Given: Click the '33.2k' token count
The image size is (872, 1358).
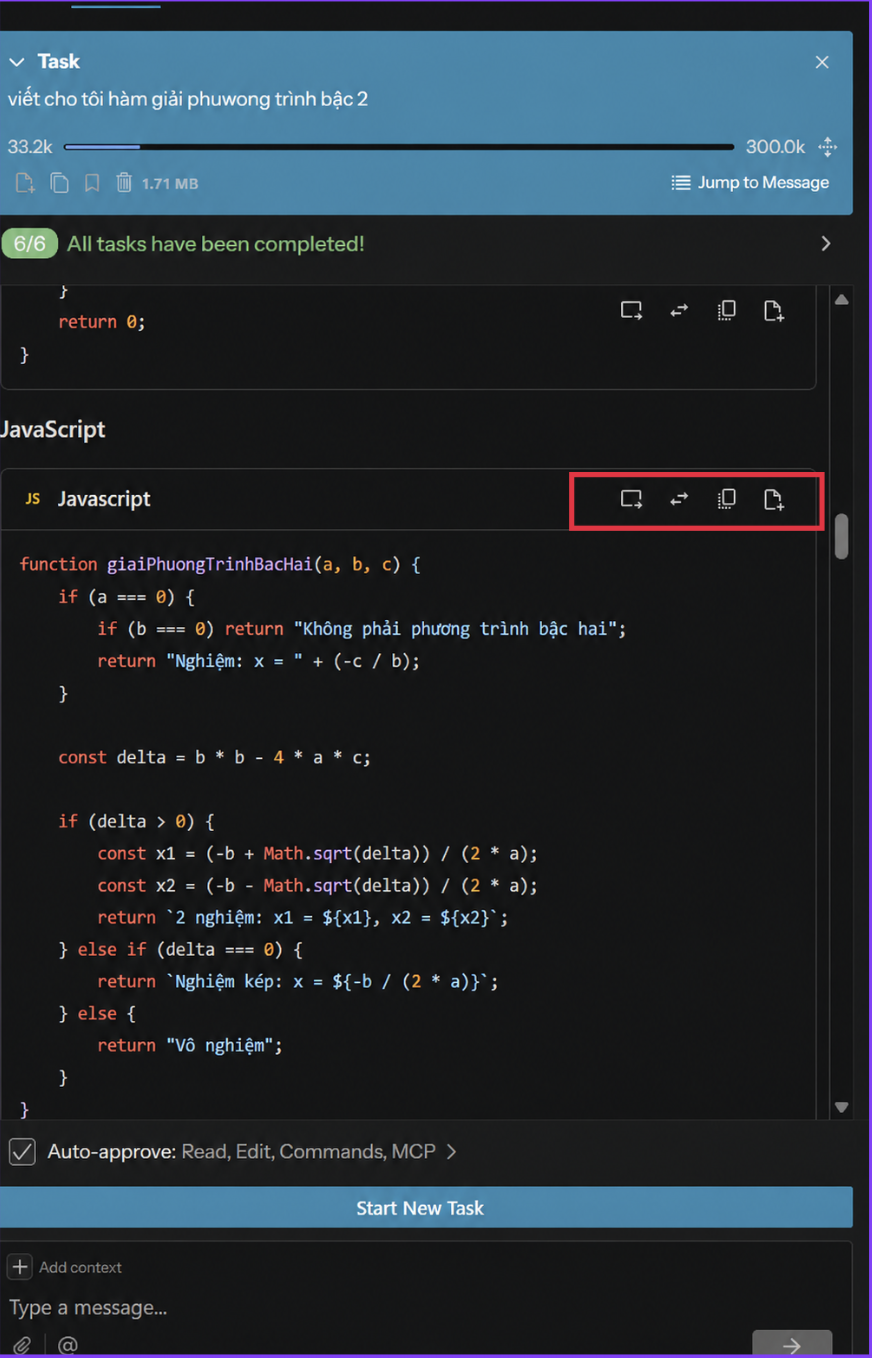Looking at the screenshot, I should click(30, 147).
